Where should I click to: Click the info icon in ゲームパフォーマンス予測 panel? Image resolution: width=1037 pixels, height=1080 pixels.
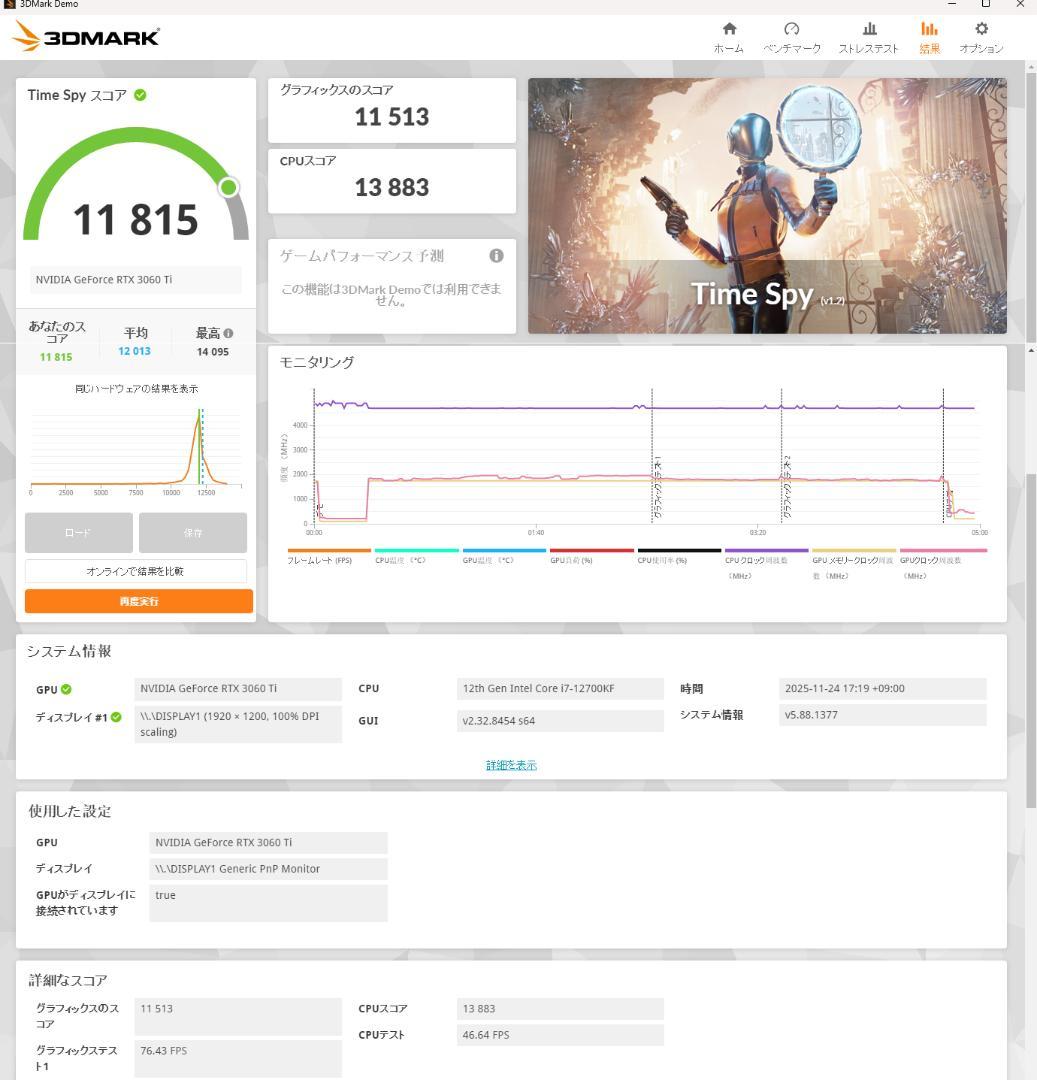coord(496,255)
